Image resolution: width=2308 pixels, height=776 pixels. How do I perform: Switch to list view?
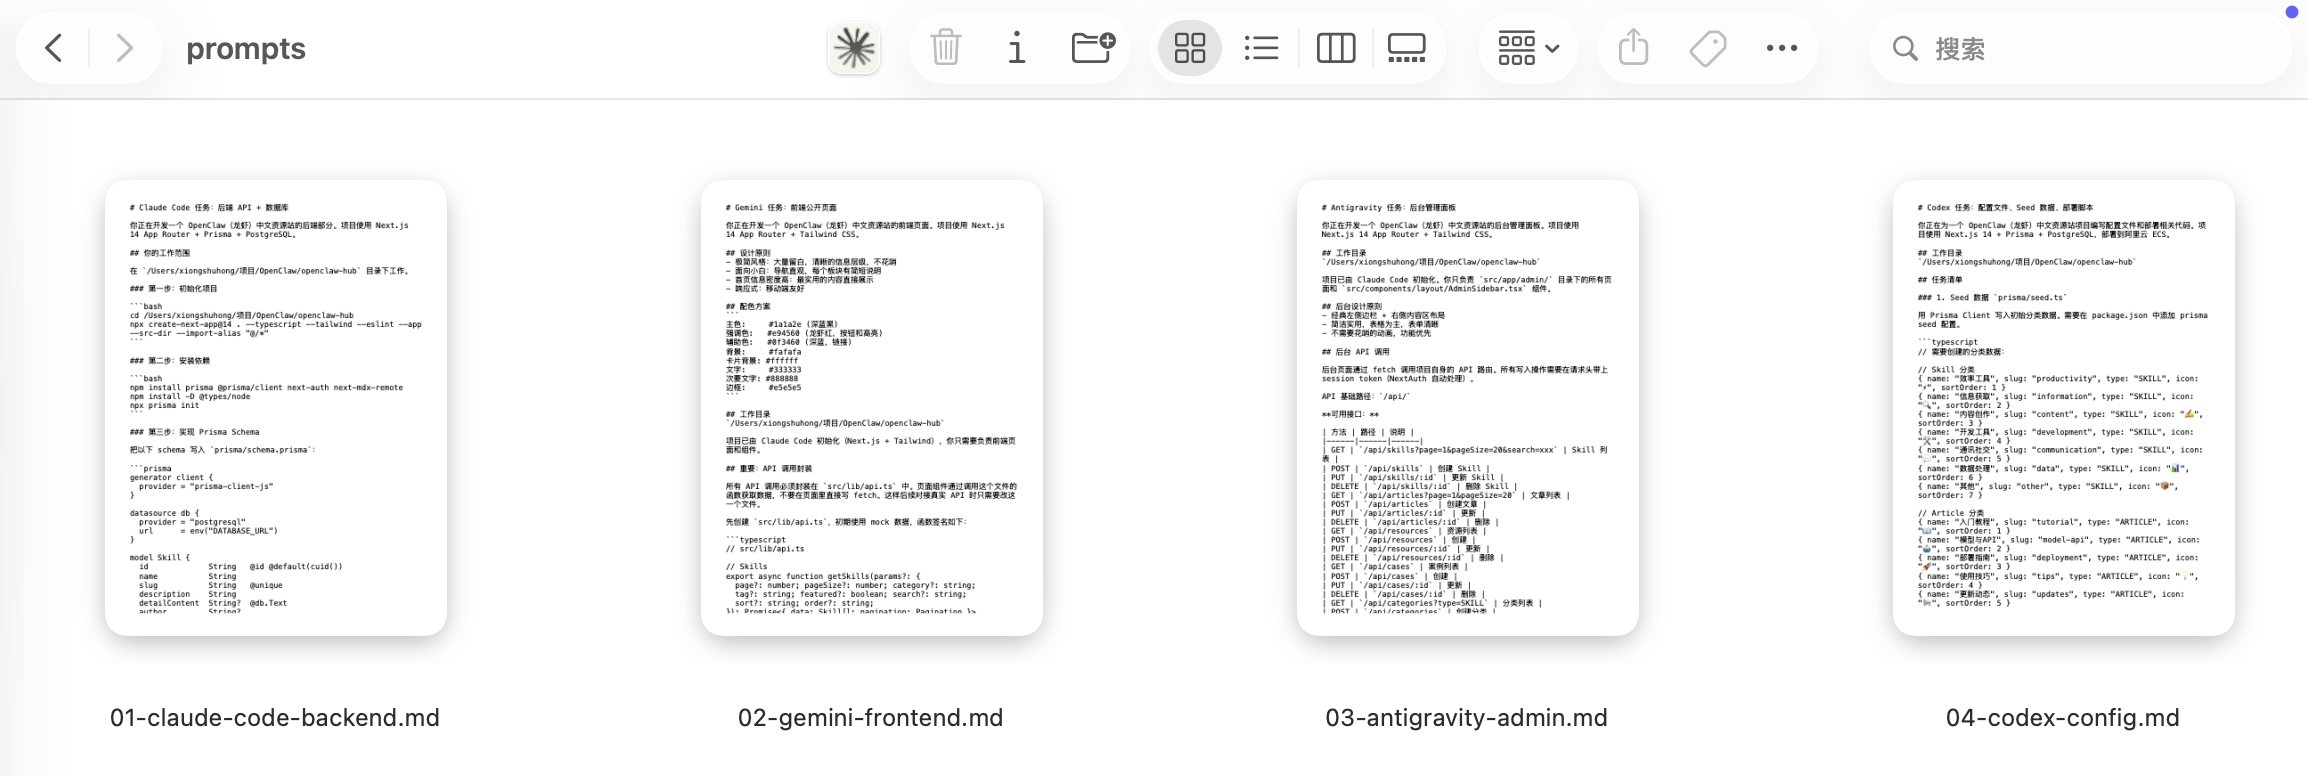pyautogui.click(x=1261, y=48)
